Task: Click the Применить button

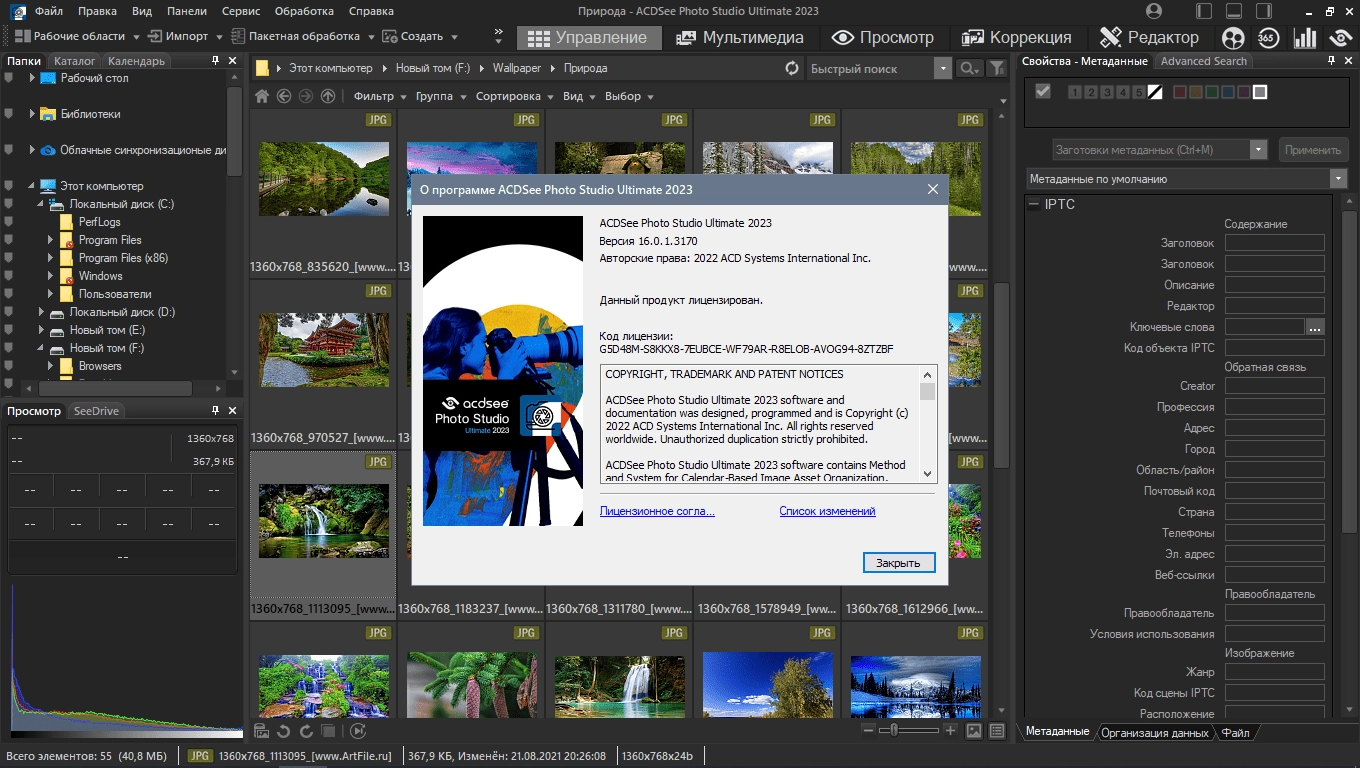Action: pos(1313,150)
